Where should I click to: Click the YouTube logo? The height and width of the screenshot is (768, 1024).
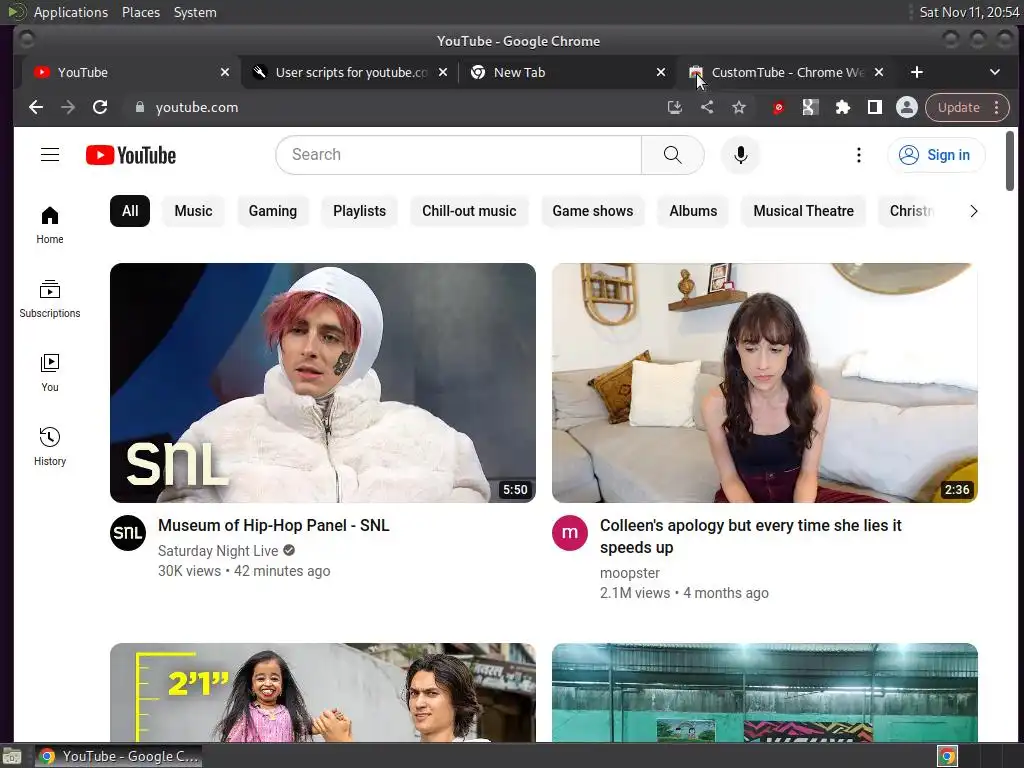coord(131,155)
